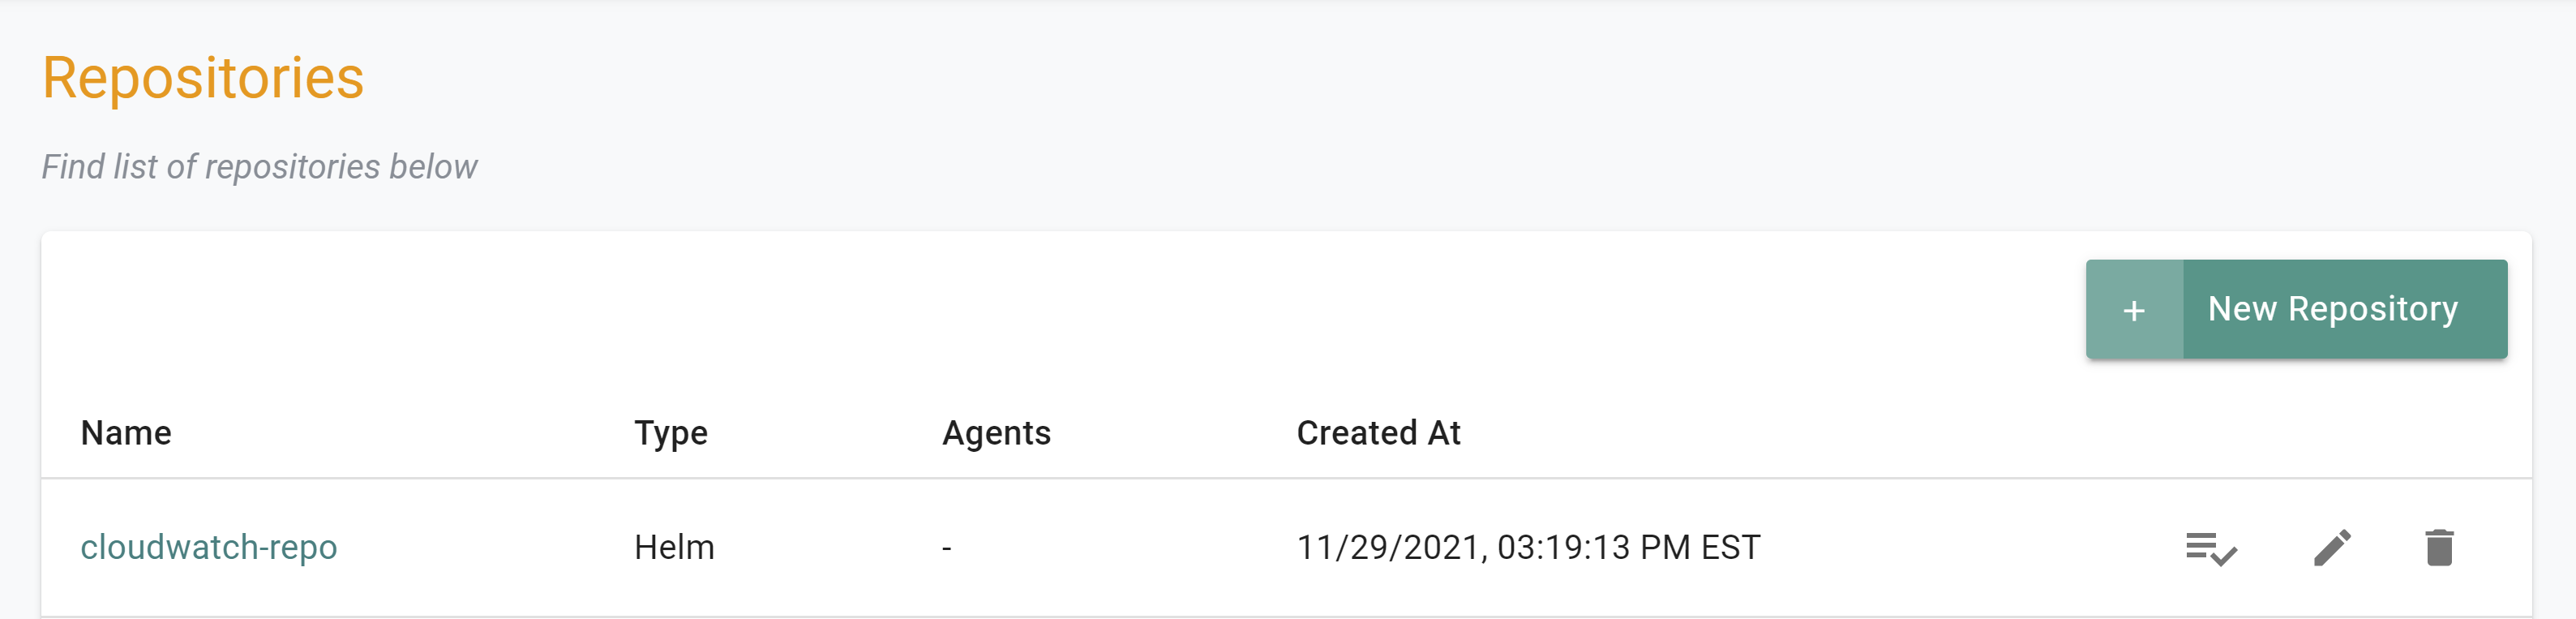Sort by the Type column header
The image size is (2576, 619).
pyautogui.click(x=671, y=433)
